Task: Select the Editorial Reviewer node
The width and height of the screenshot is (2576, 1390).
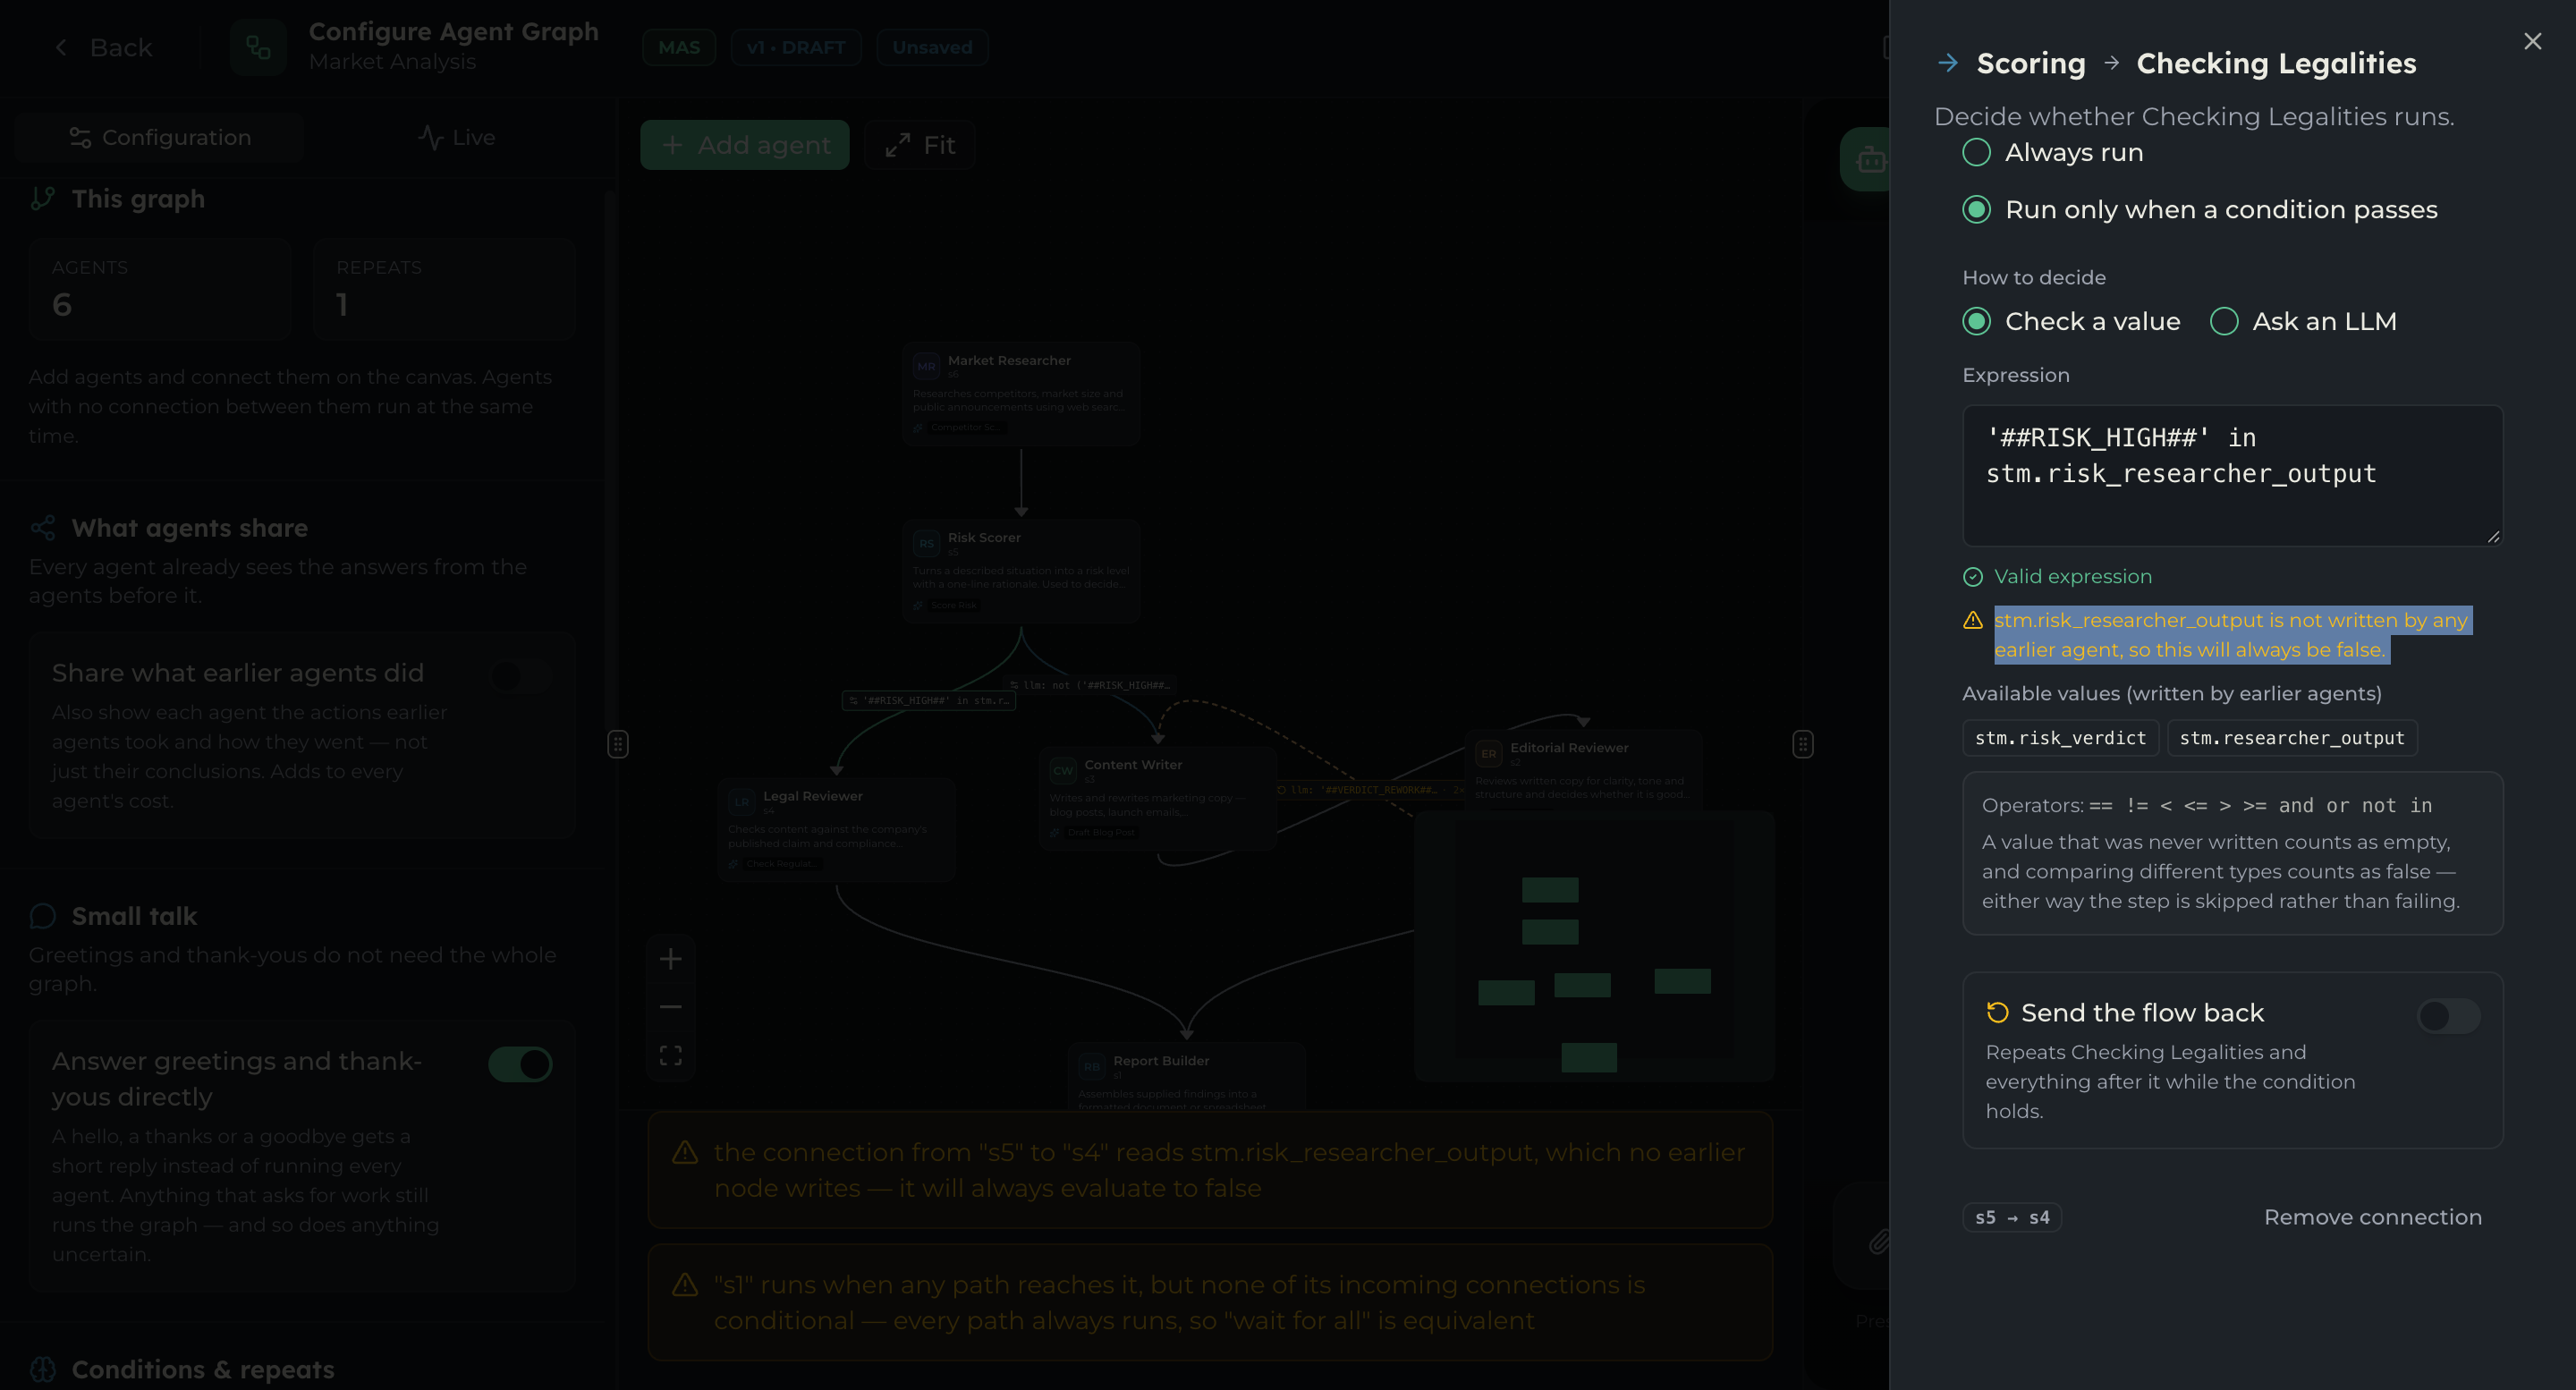Action: click(x=1583, y=768)
